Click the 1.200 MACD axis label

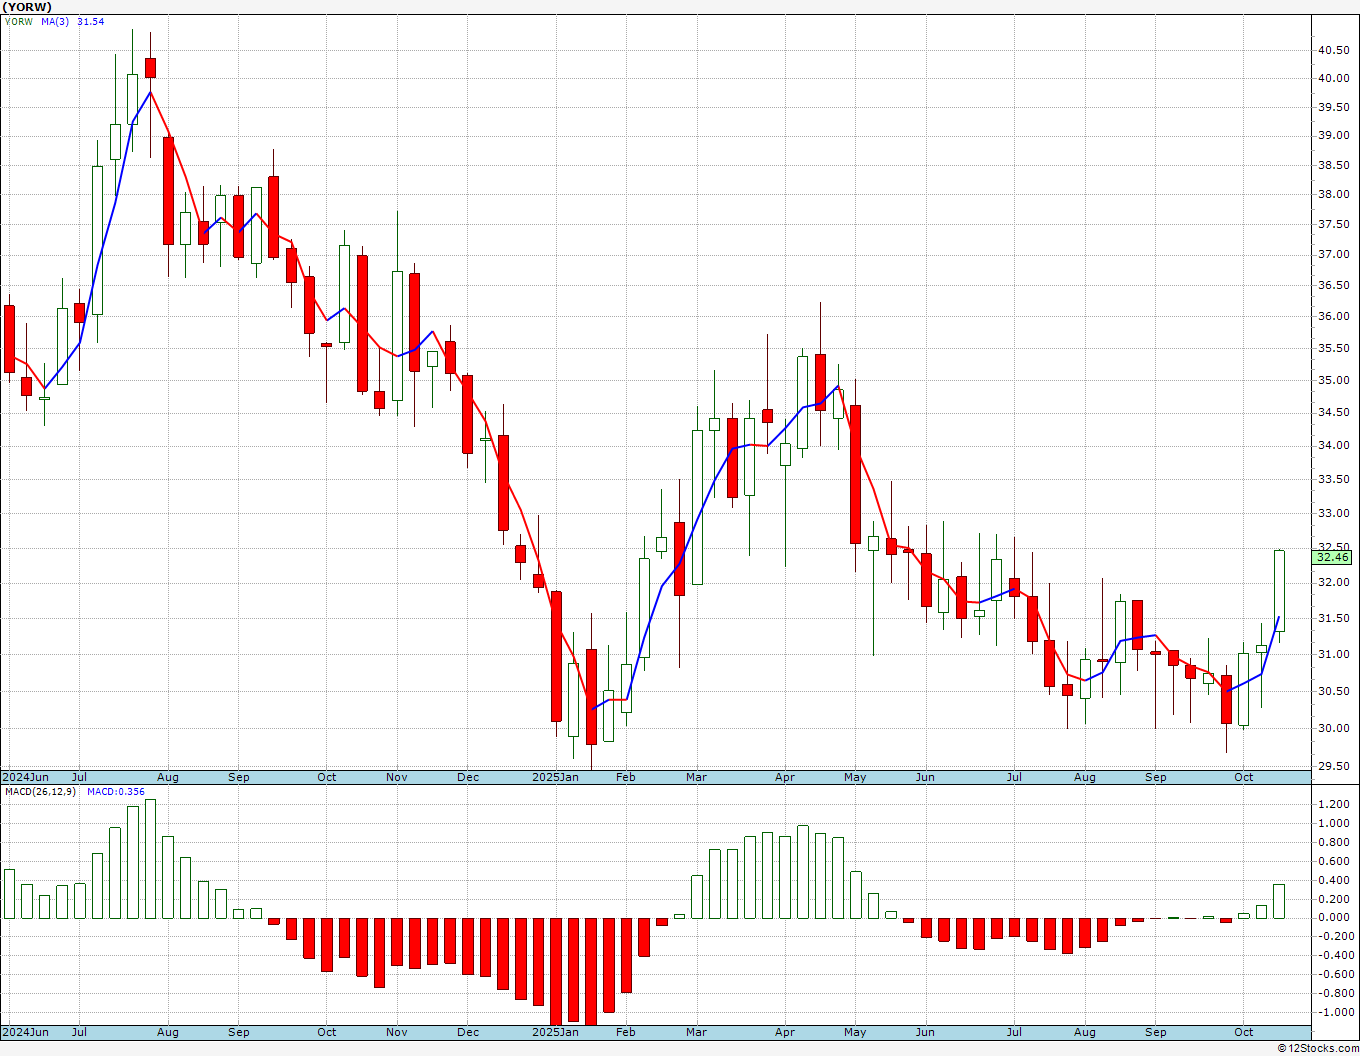(x=1332, y=805)
